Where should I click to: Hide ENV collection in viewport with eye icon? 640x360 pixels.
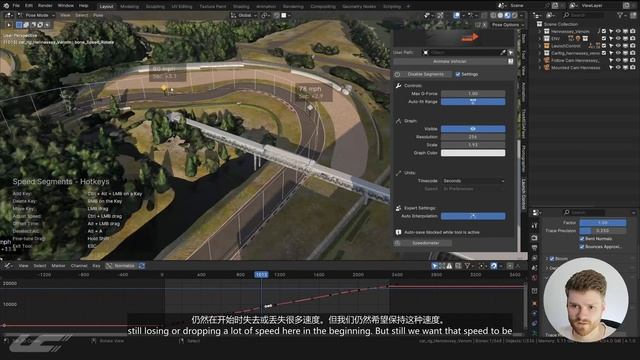618,39
